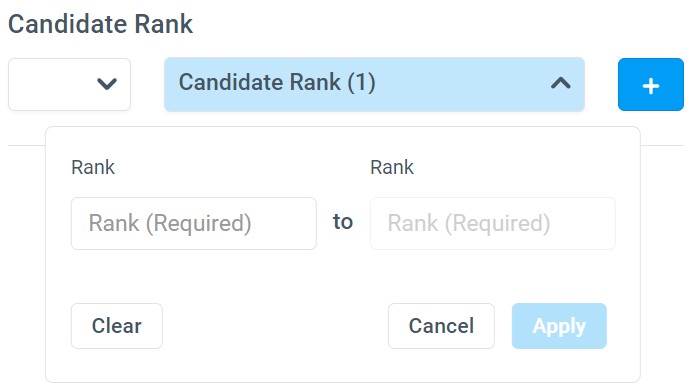Click the Candidate Rank (1) label text

pos(277,82)
